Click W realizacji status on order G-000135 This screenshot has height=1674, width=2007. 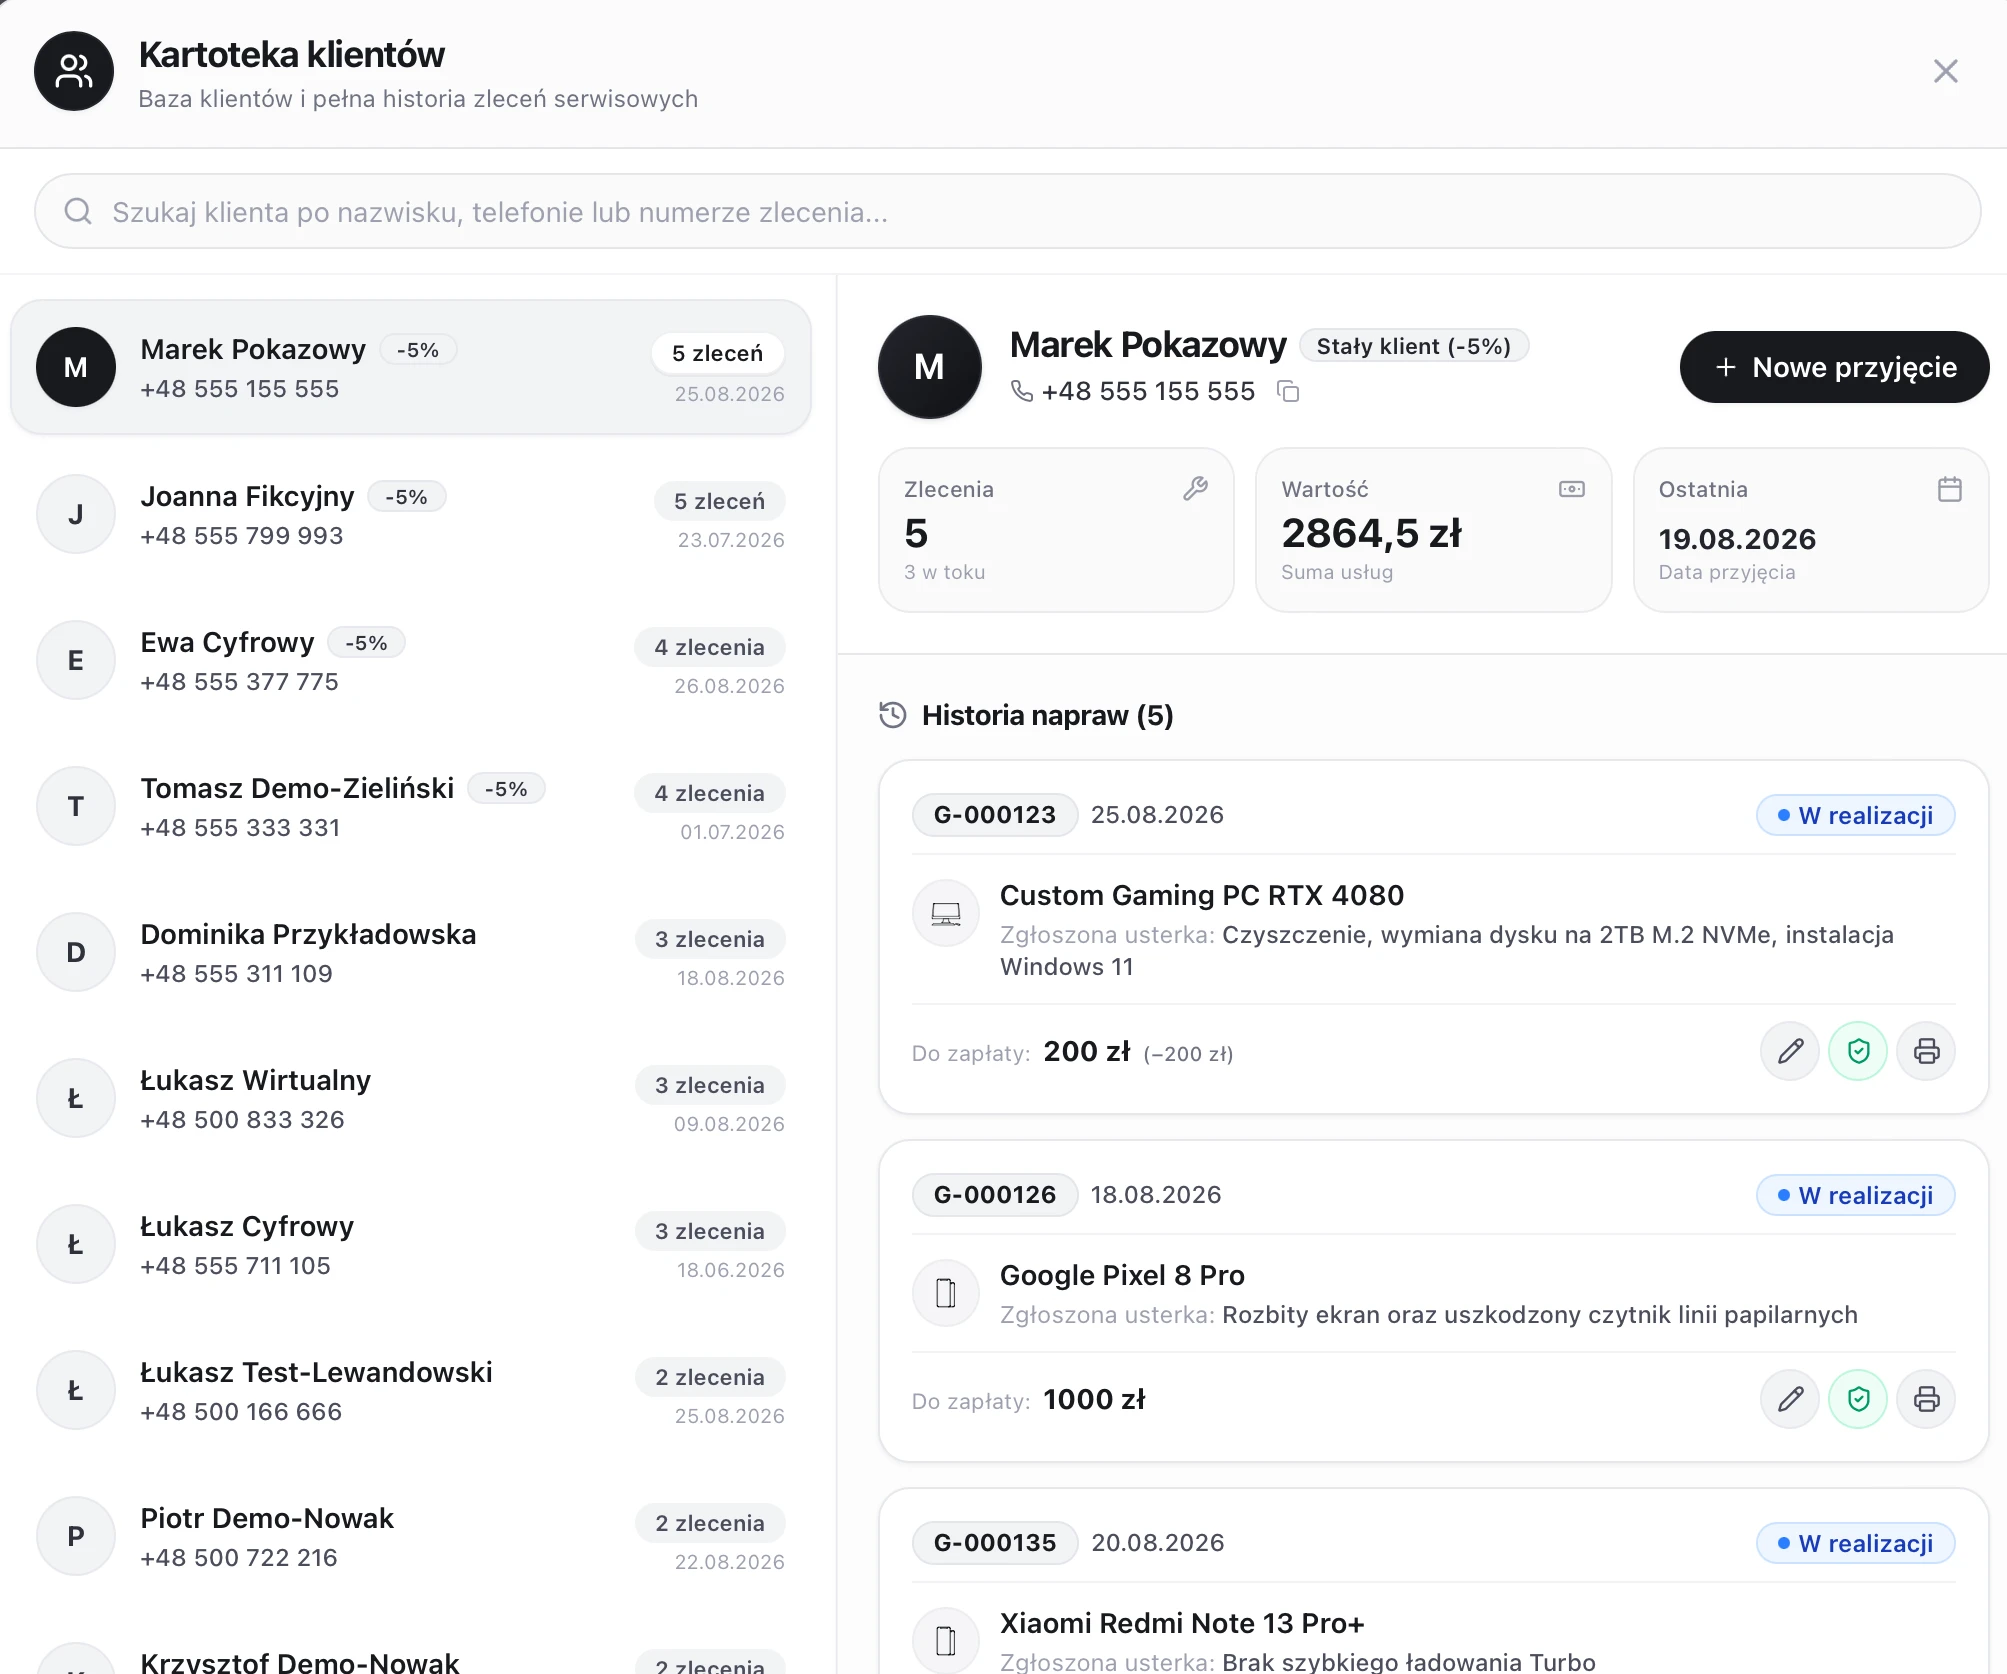1855,1543
